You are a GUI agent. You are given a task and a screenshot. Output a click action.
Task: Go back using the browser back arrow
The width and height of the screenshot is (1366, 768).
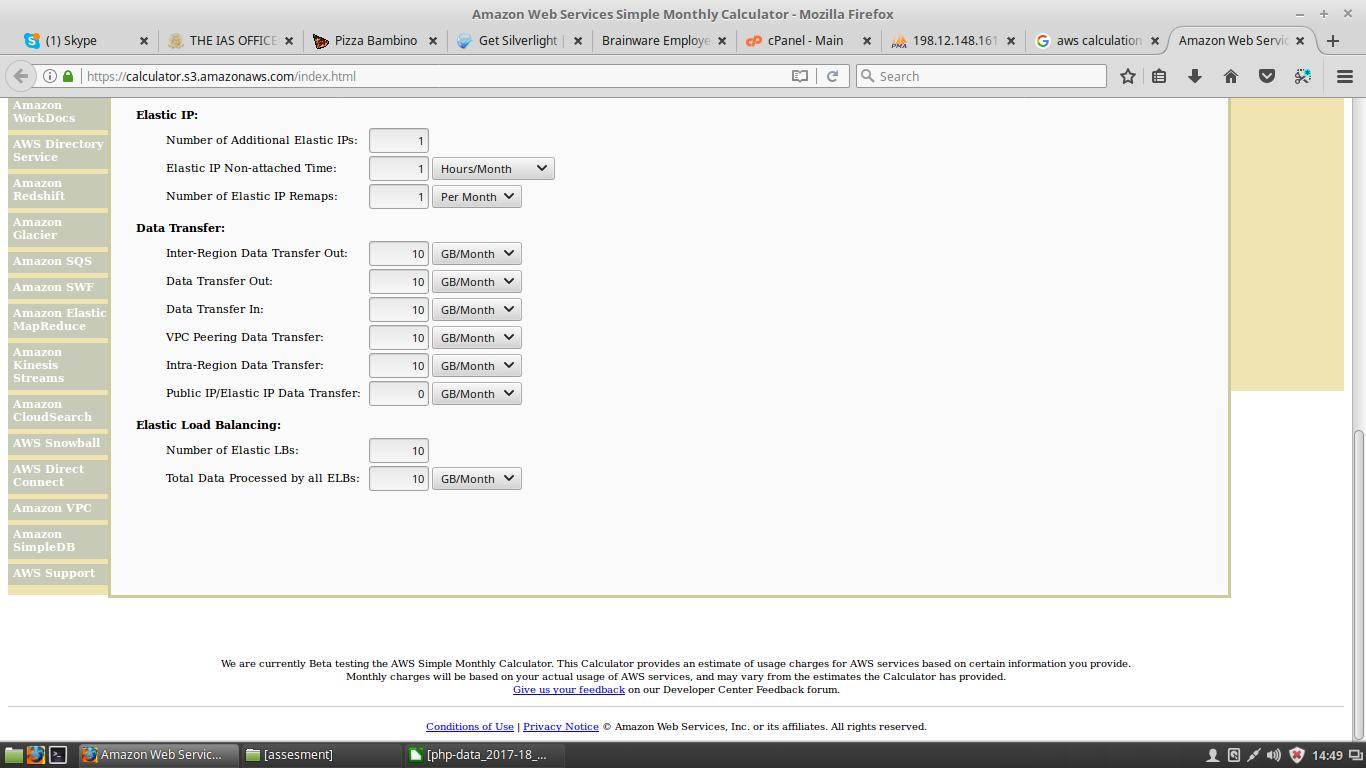tap(21, 76)
